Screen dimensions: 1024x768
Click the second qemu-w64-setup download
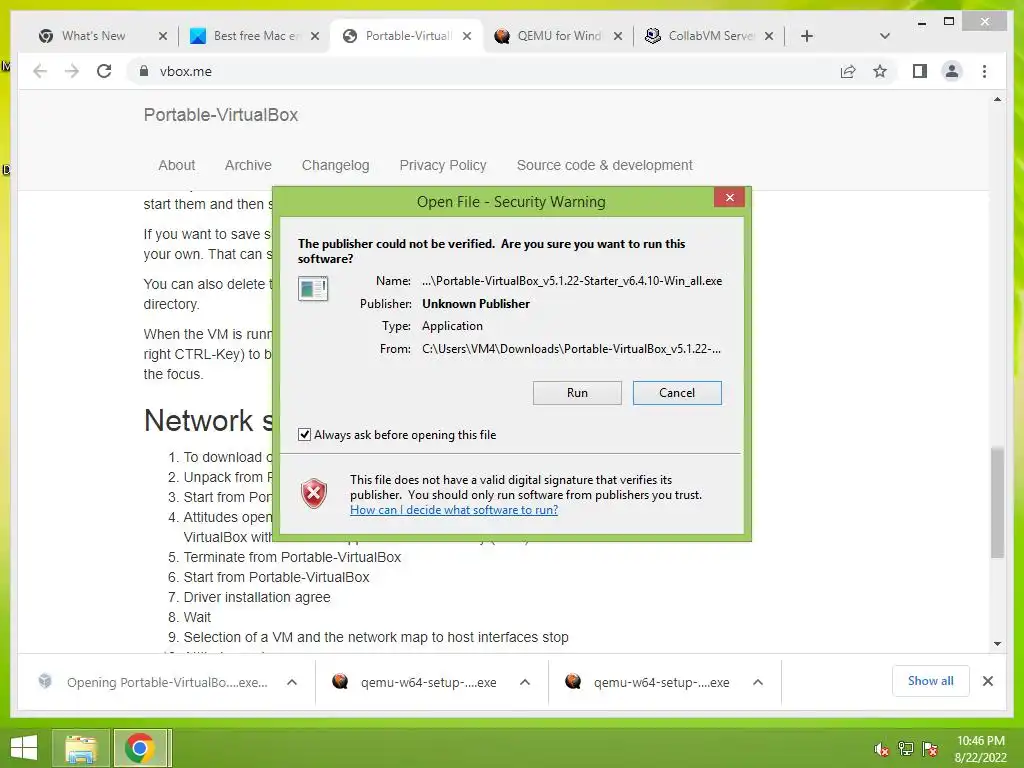click(x=650, y=682)
